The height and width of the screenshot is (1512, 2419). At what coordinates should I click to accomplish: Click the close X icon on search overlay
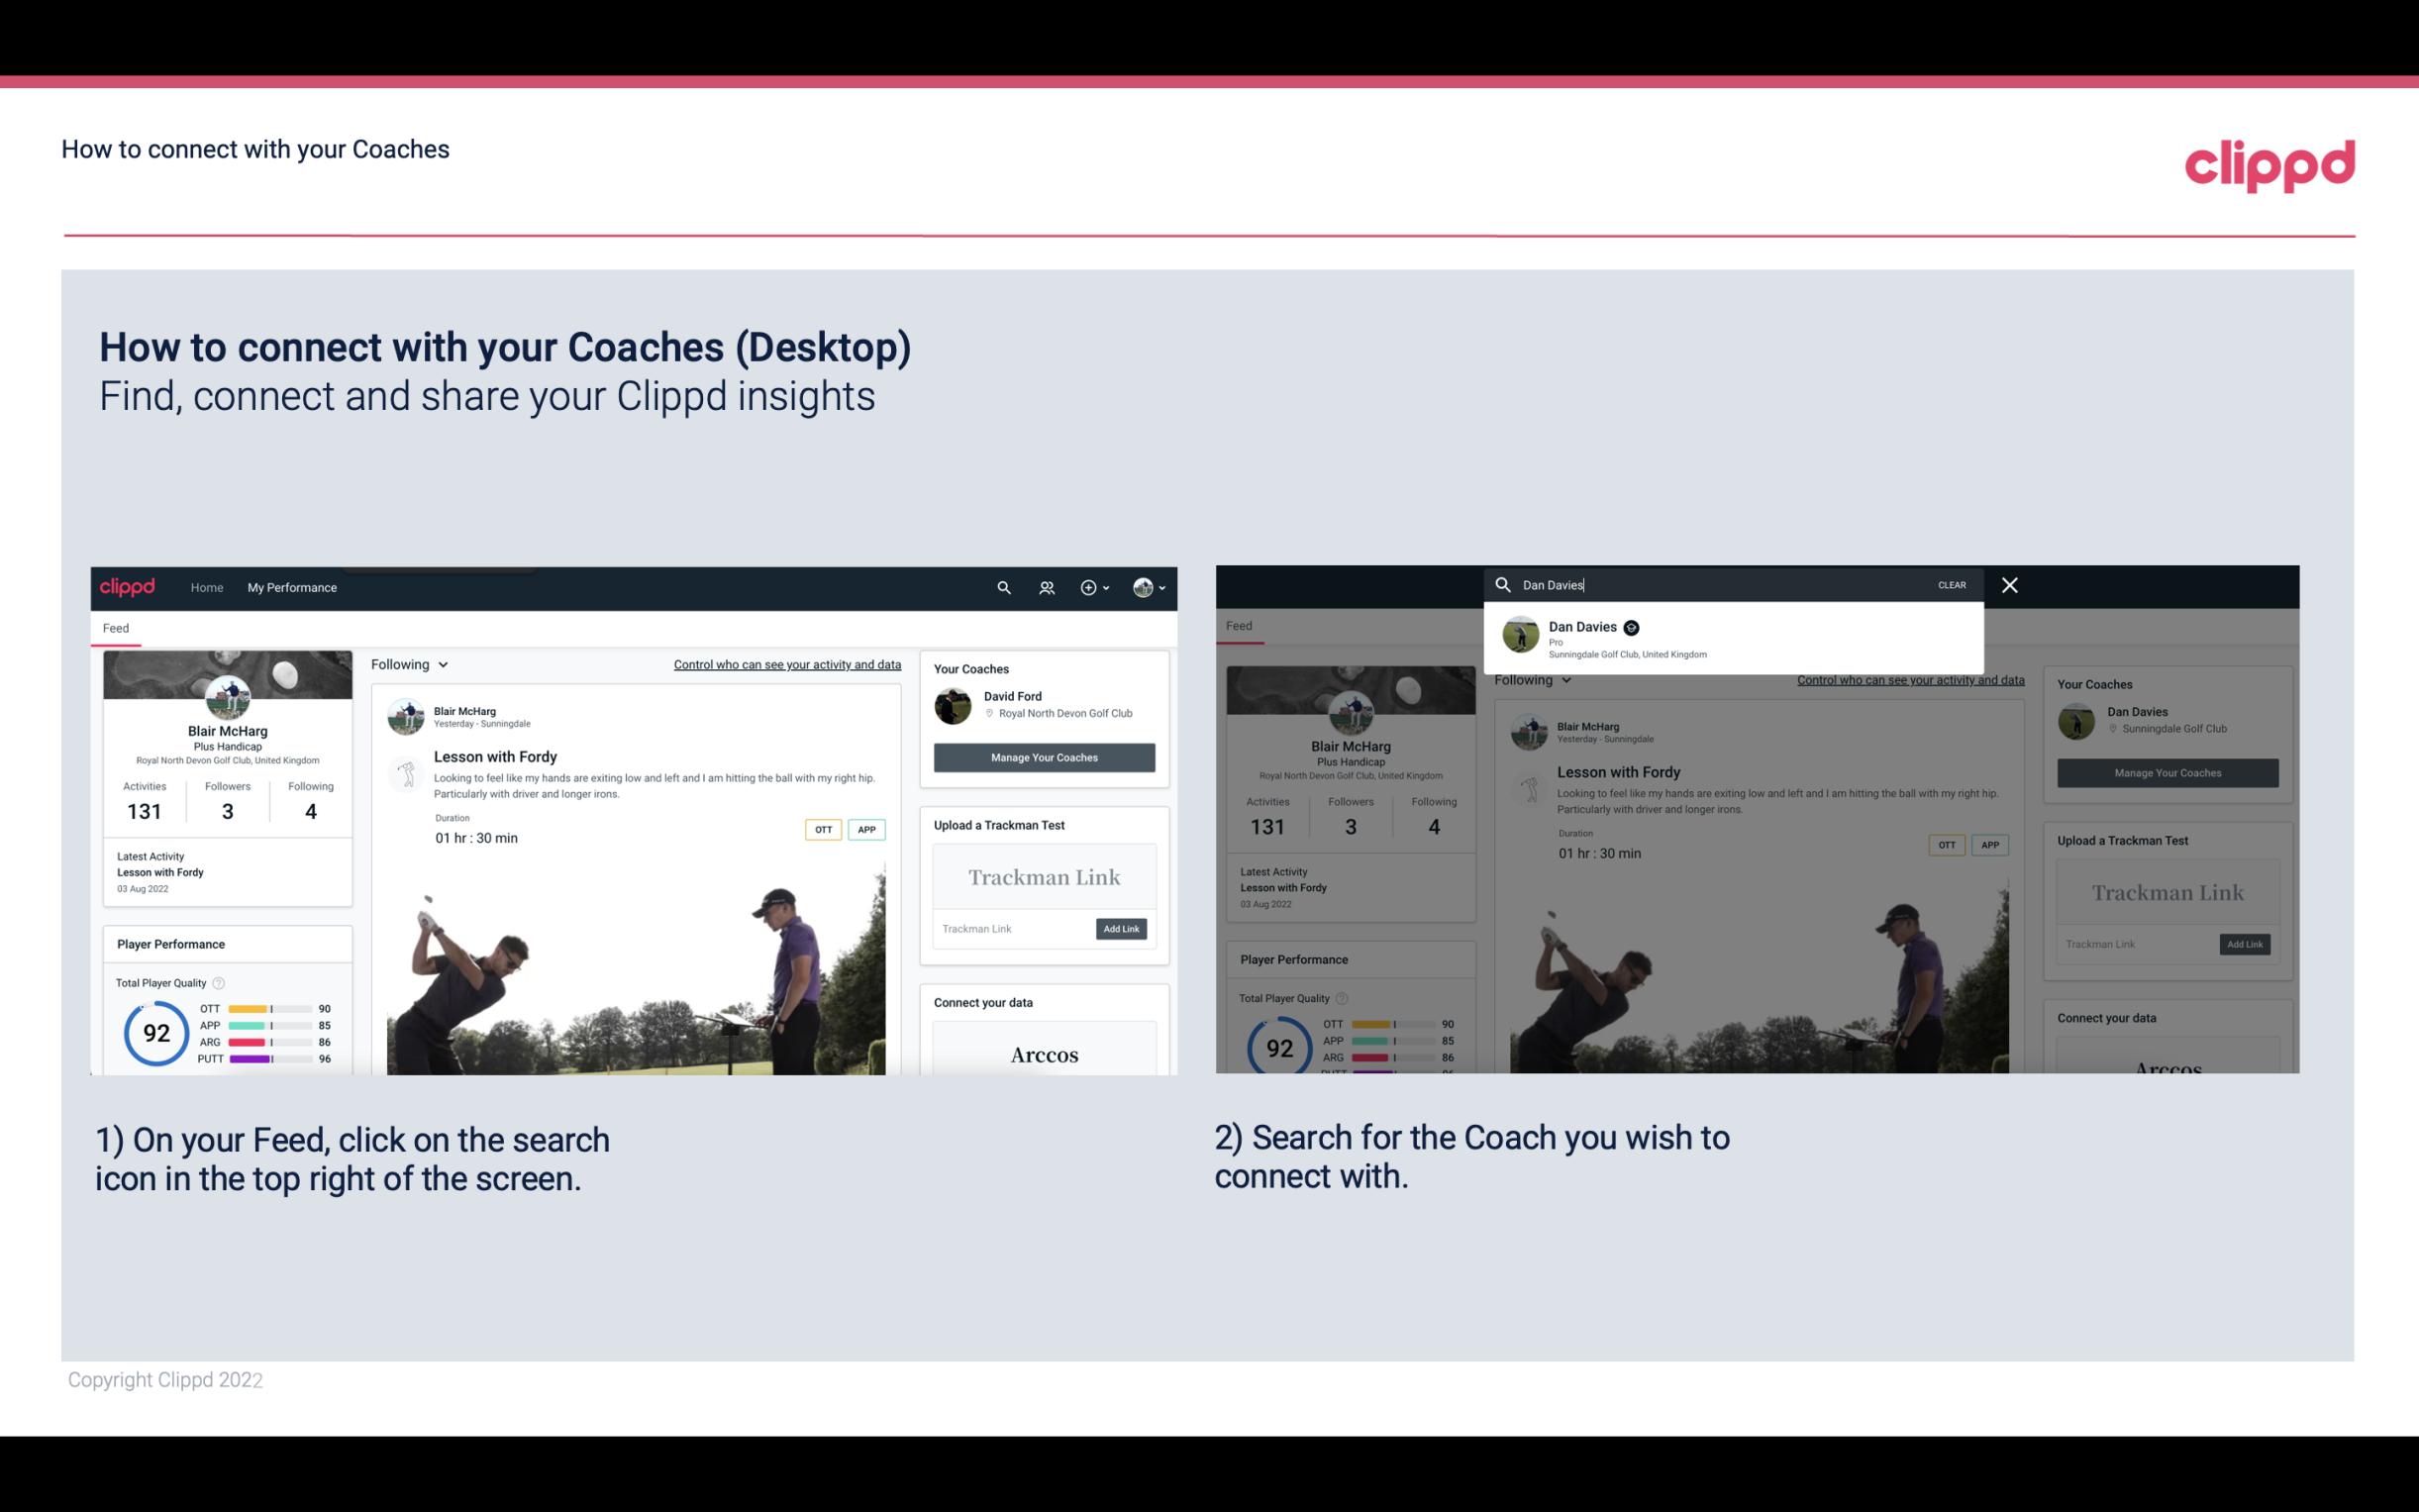coord(2008,583)
